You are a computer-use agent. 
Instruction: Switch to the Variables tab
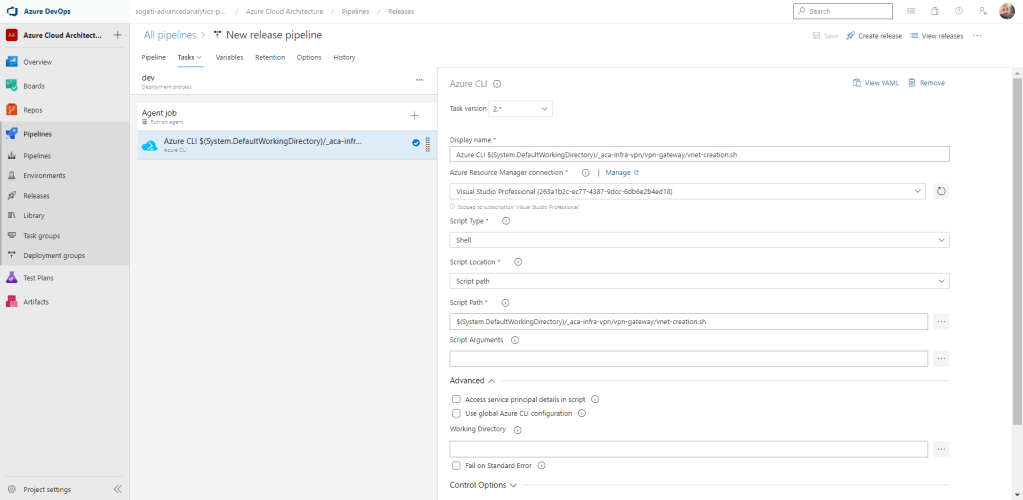click(229, 57)
